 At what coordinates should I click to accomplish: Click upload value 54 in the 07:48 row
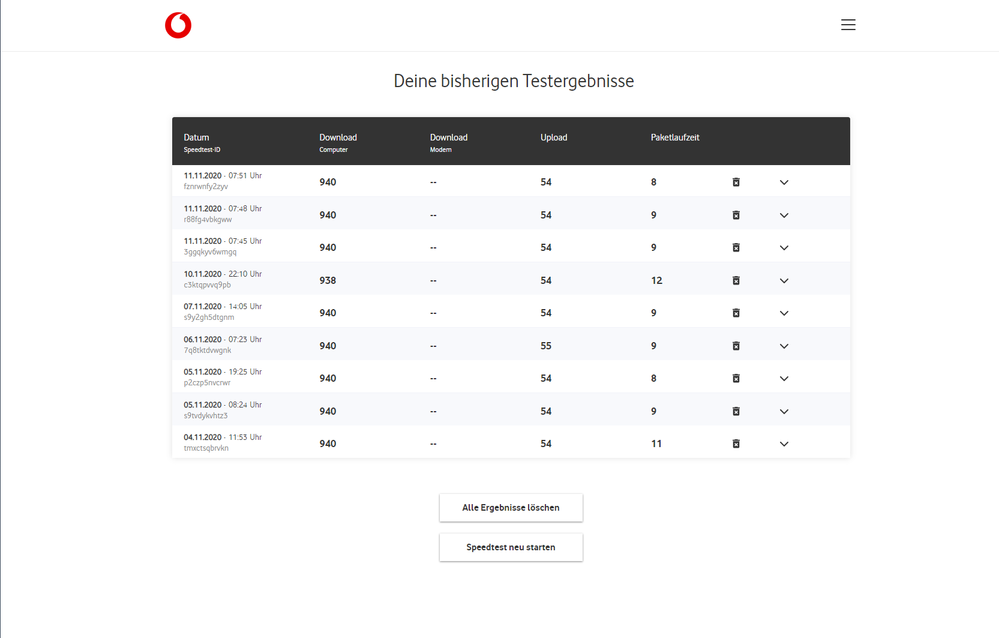pyautogui.click(x=546, y=215)
